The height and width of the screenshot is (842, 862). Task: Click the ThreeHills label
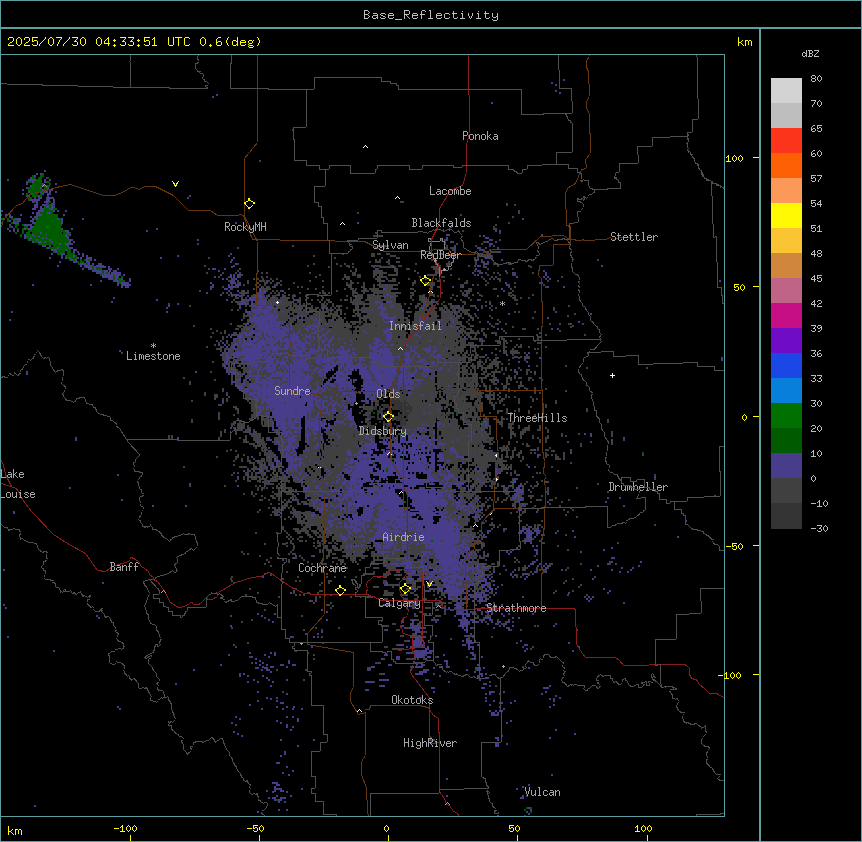coord(537,418)
